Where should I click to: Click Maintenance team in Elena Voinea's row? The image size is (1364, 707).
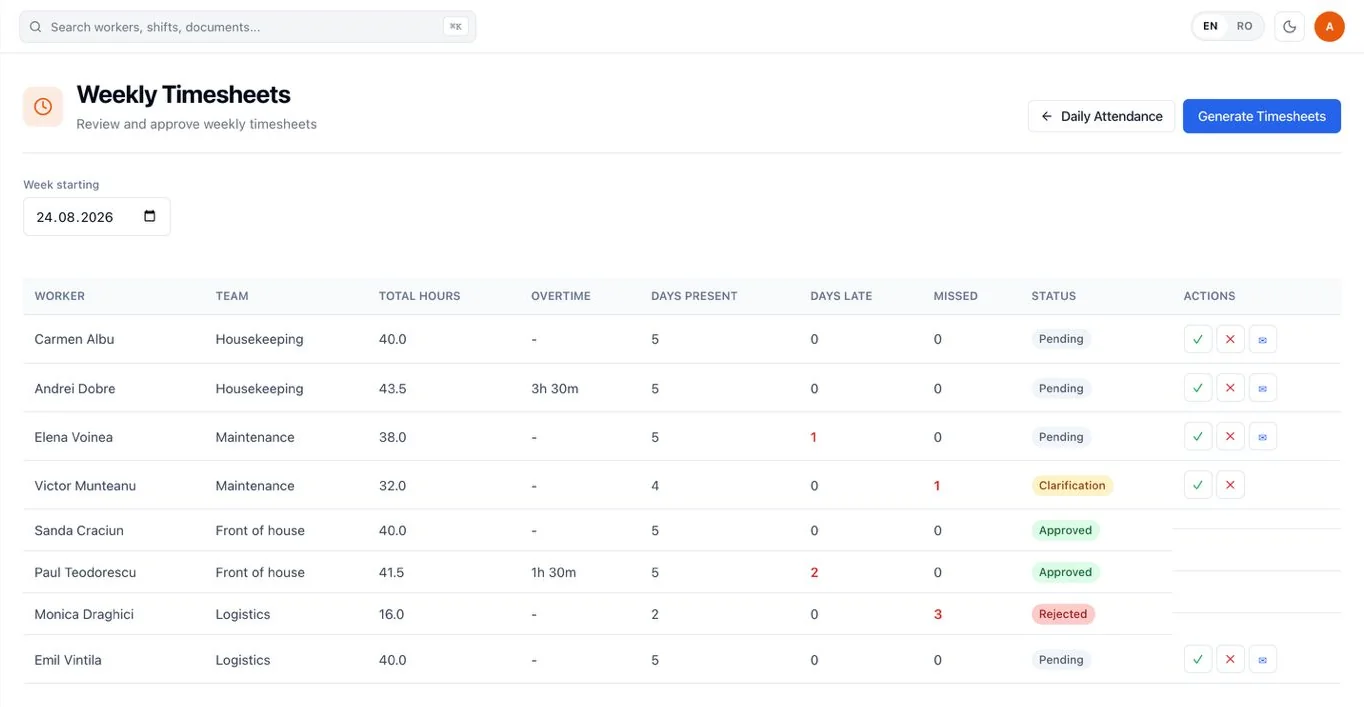click(x=255, y=437)
